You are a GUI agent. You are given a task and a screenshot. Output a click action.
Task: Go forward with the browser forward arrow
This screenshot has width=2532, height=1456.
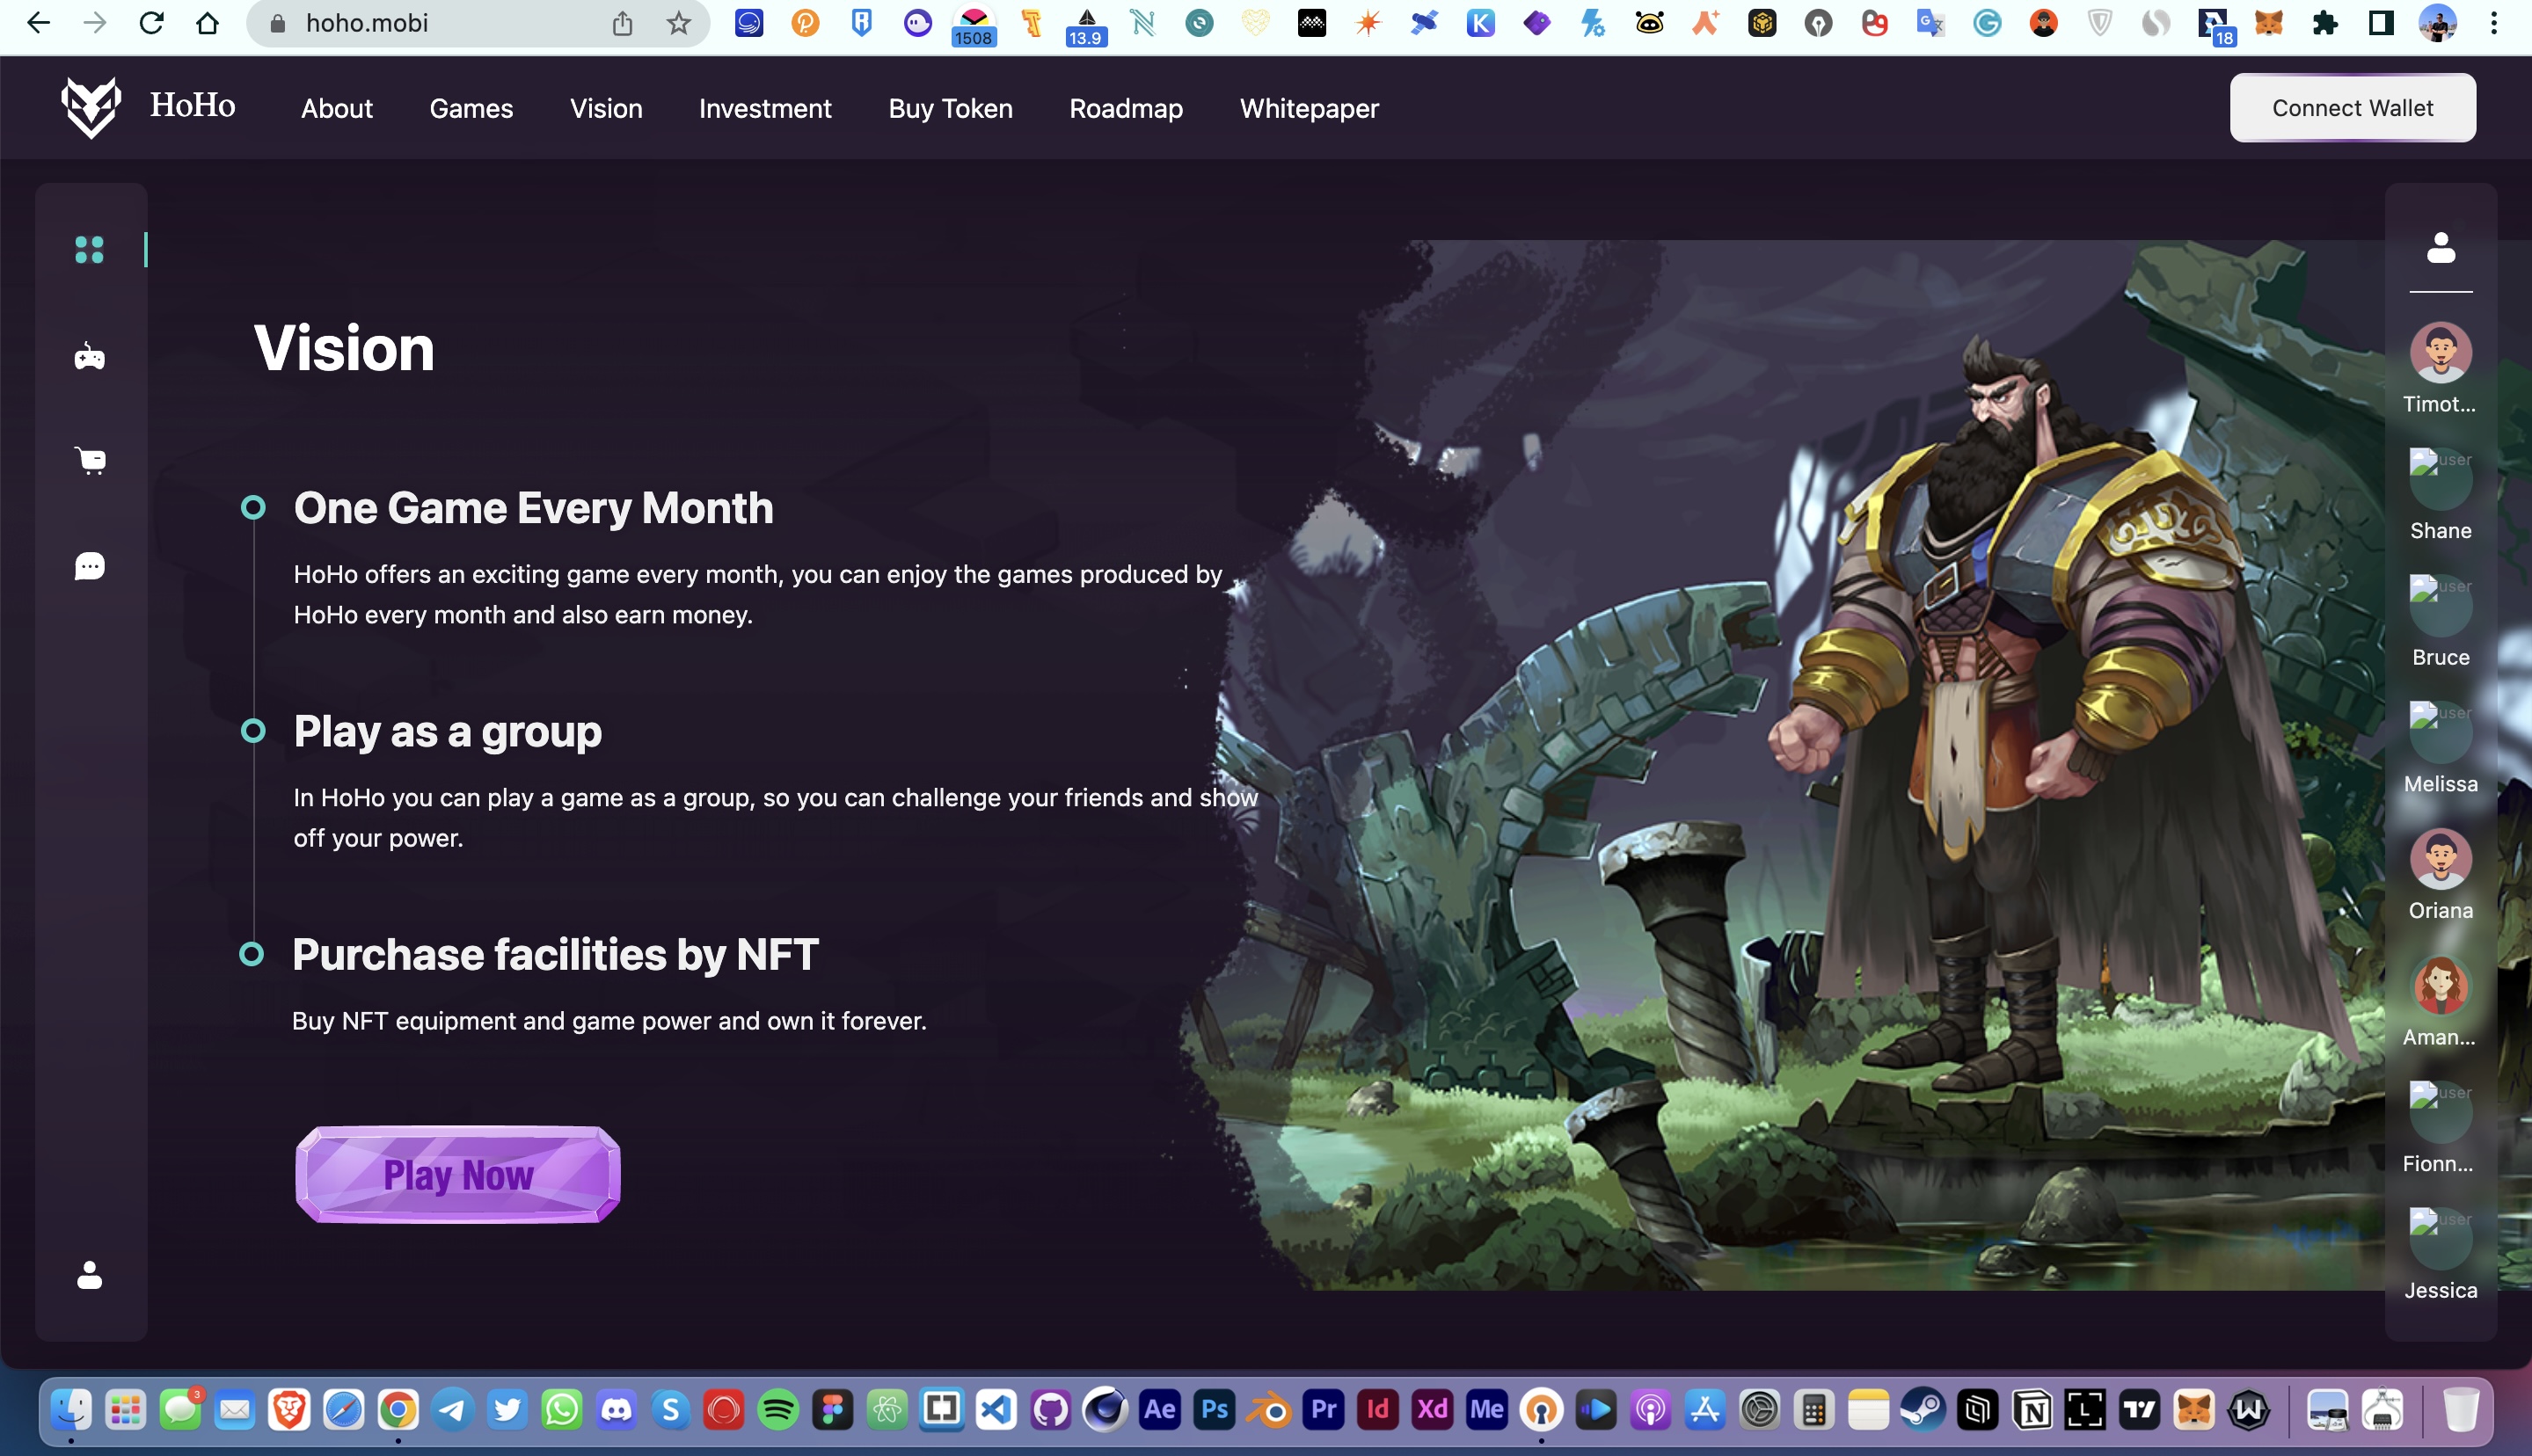tap(95, 23)
